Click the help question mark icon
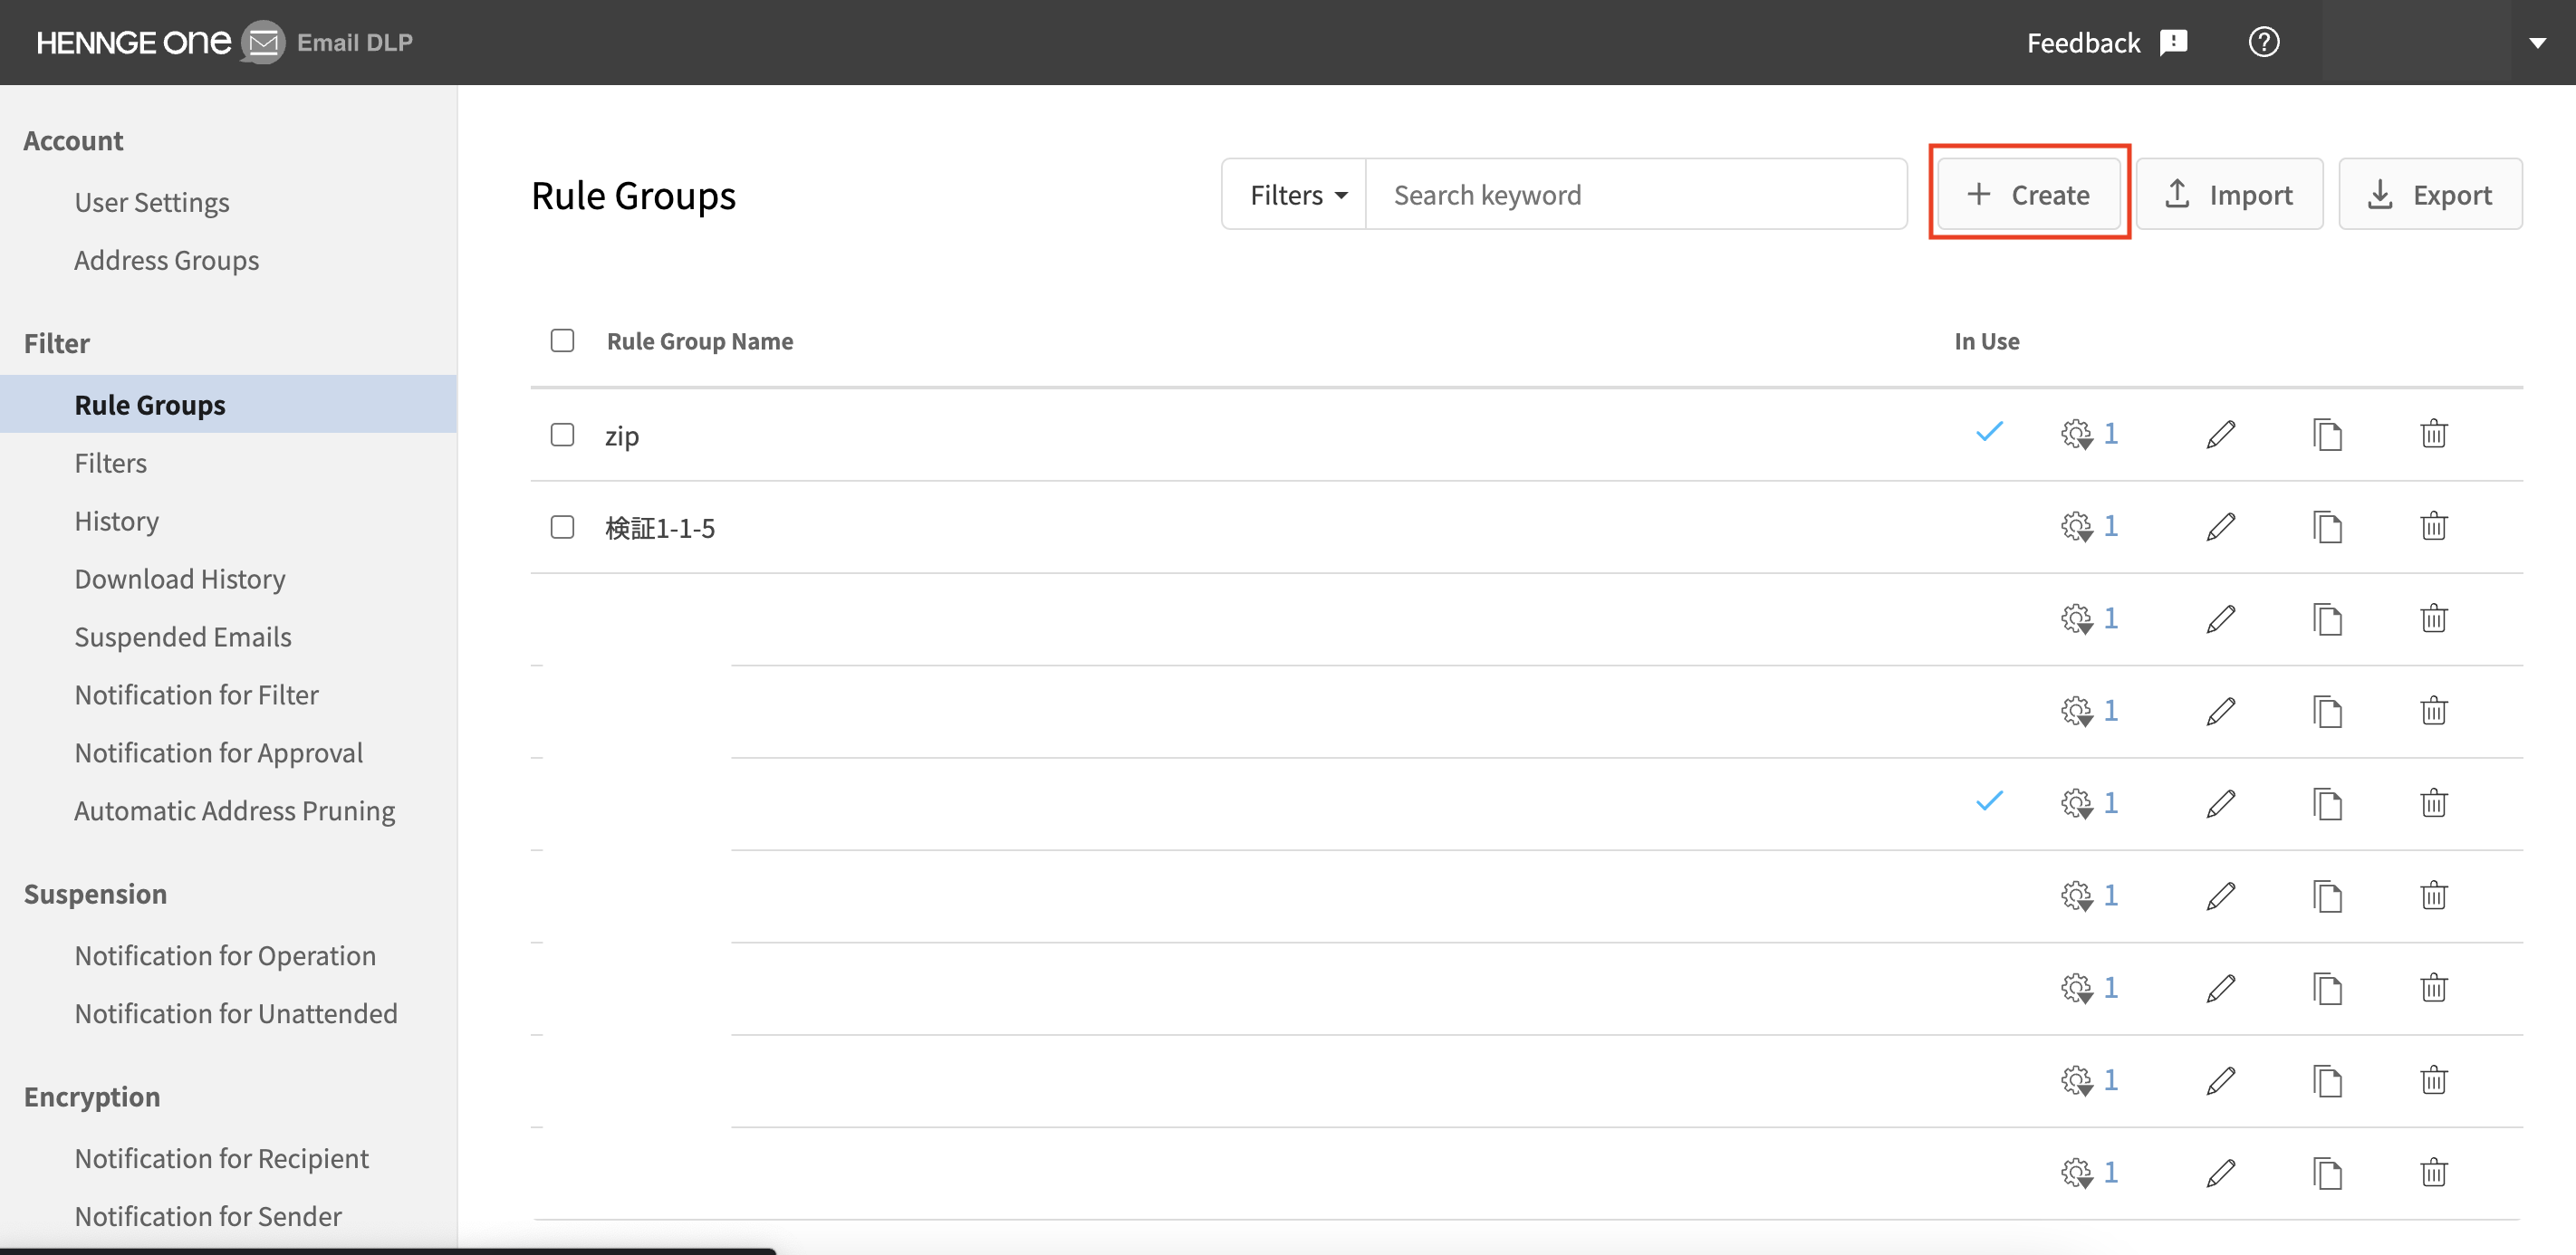The height and width of the screenshot is (1255, 2576). click(x=2263, y=42)
